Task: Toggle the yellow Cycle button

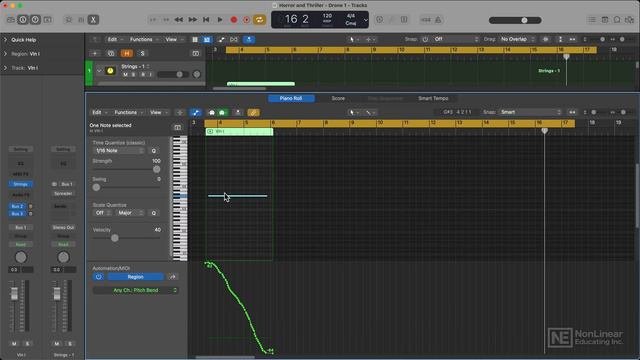Action: 260,20
